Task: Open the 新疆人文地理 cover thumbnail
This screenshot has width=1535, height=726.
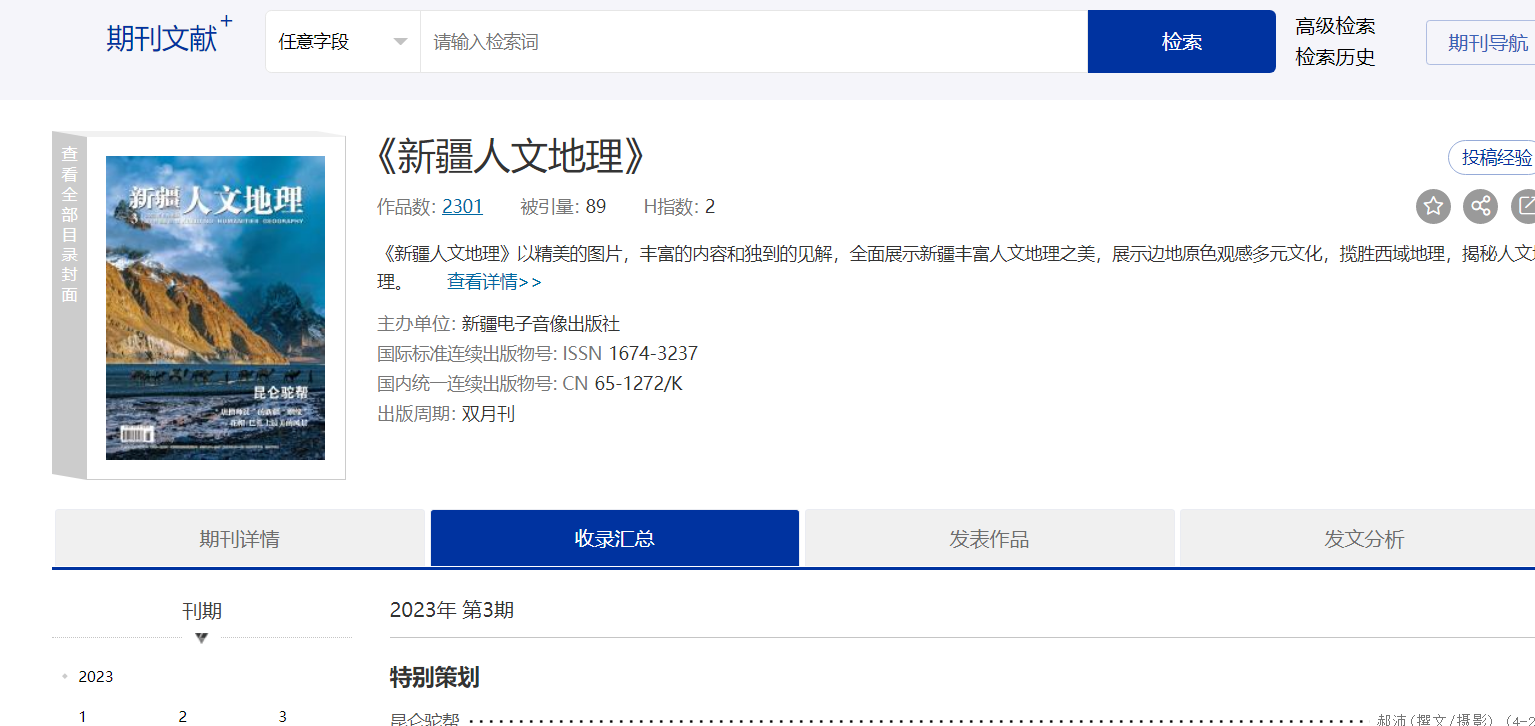Action: [215, 307]
